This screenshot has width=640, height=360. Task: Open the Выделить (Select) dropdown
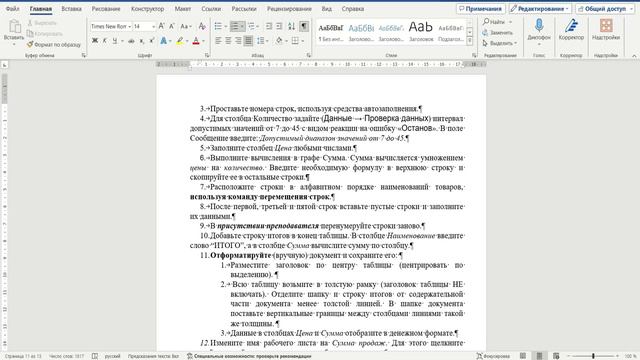(x=500, y=43)
